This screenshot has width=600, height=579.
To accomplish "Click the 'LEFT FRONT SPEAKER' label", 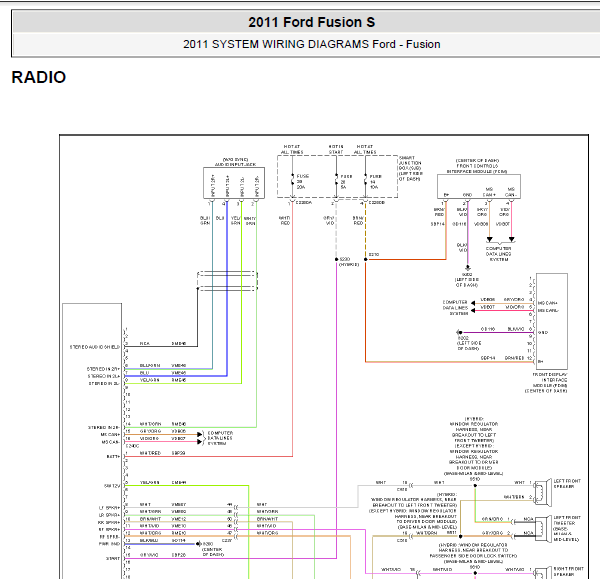I will coord(567,484).
